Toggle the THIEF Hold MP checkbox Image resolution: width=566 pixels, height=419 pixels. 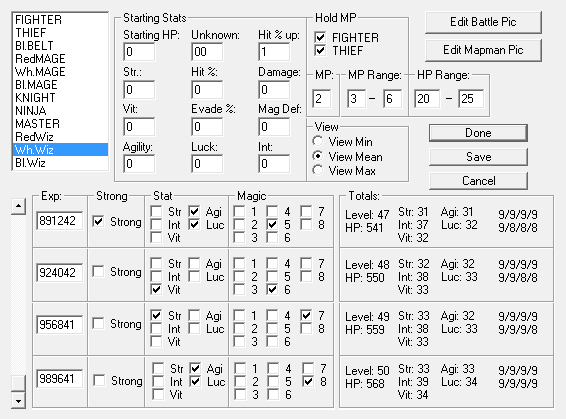pyautogui.click(x=320, y=50)
